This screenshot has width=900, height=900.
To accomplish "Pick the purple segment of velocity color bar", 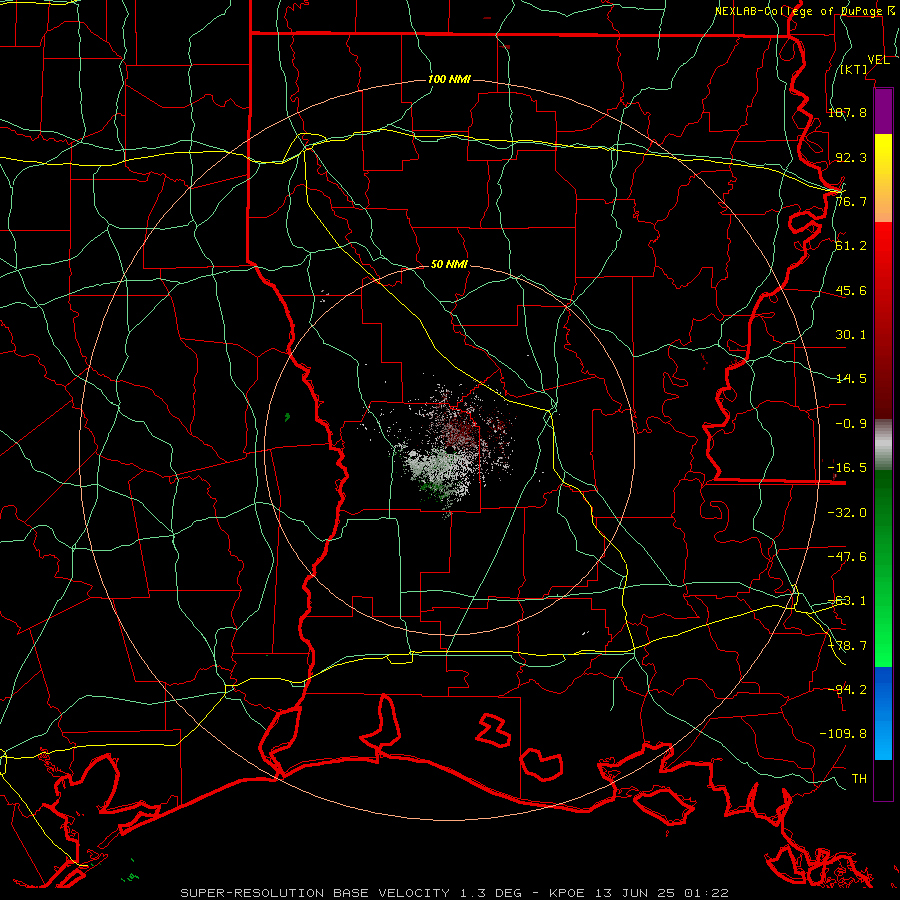I will click(x=883, y=112).
